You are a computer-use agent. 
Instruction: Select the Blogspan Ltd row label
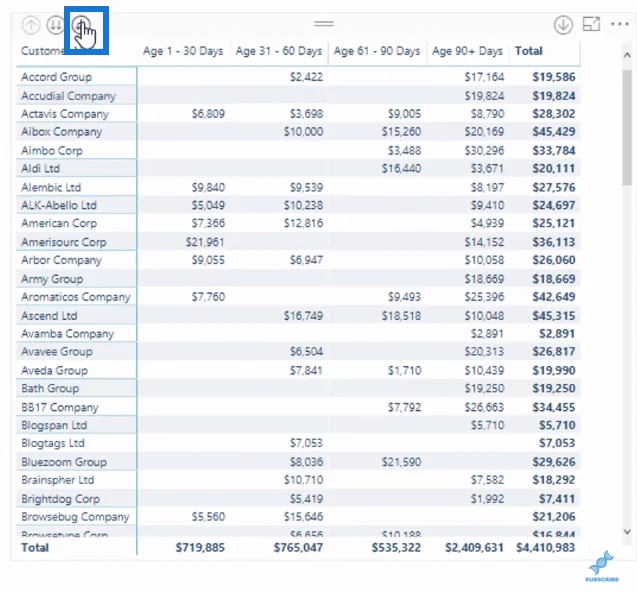point(54,425)
